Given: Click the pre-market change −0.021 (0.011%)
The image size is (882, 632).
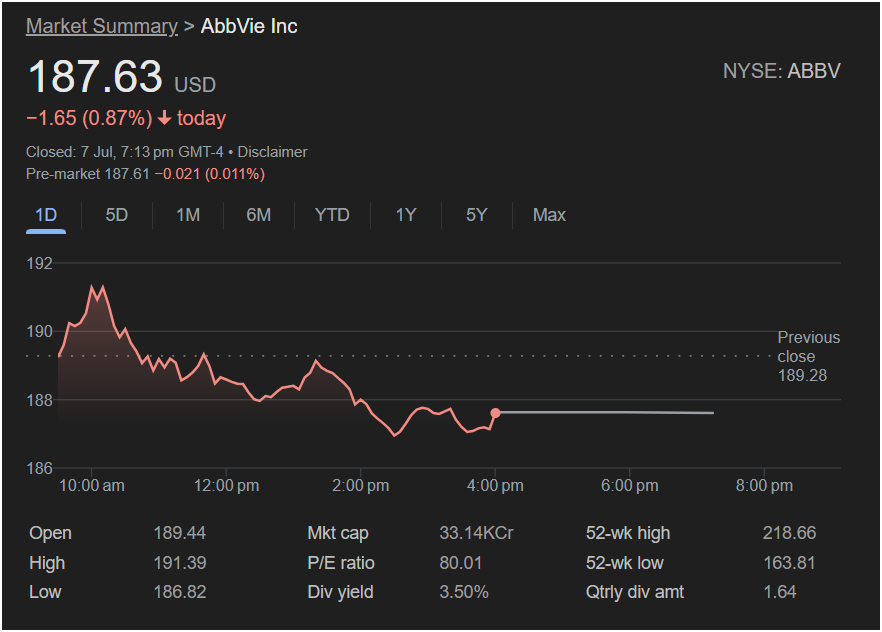Looking at the screenshot, I should click(210, 174).
